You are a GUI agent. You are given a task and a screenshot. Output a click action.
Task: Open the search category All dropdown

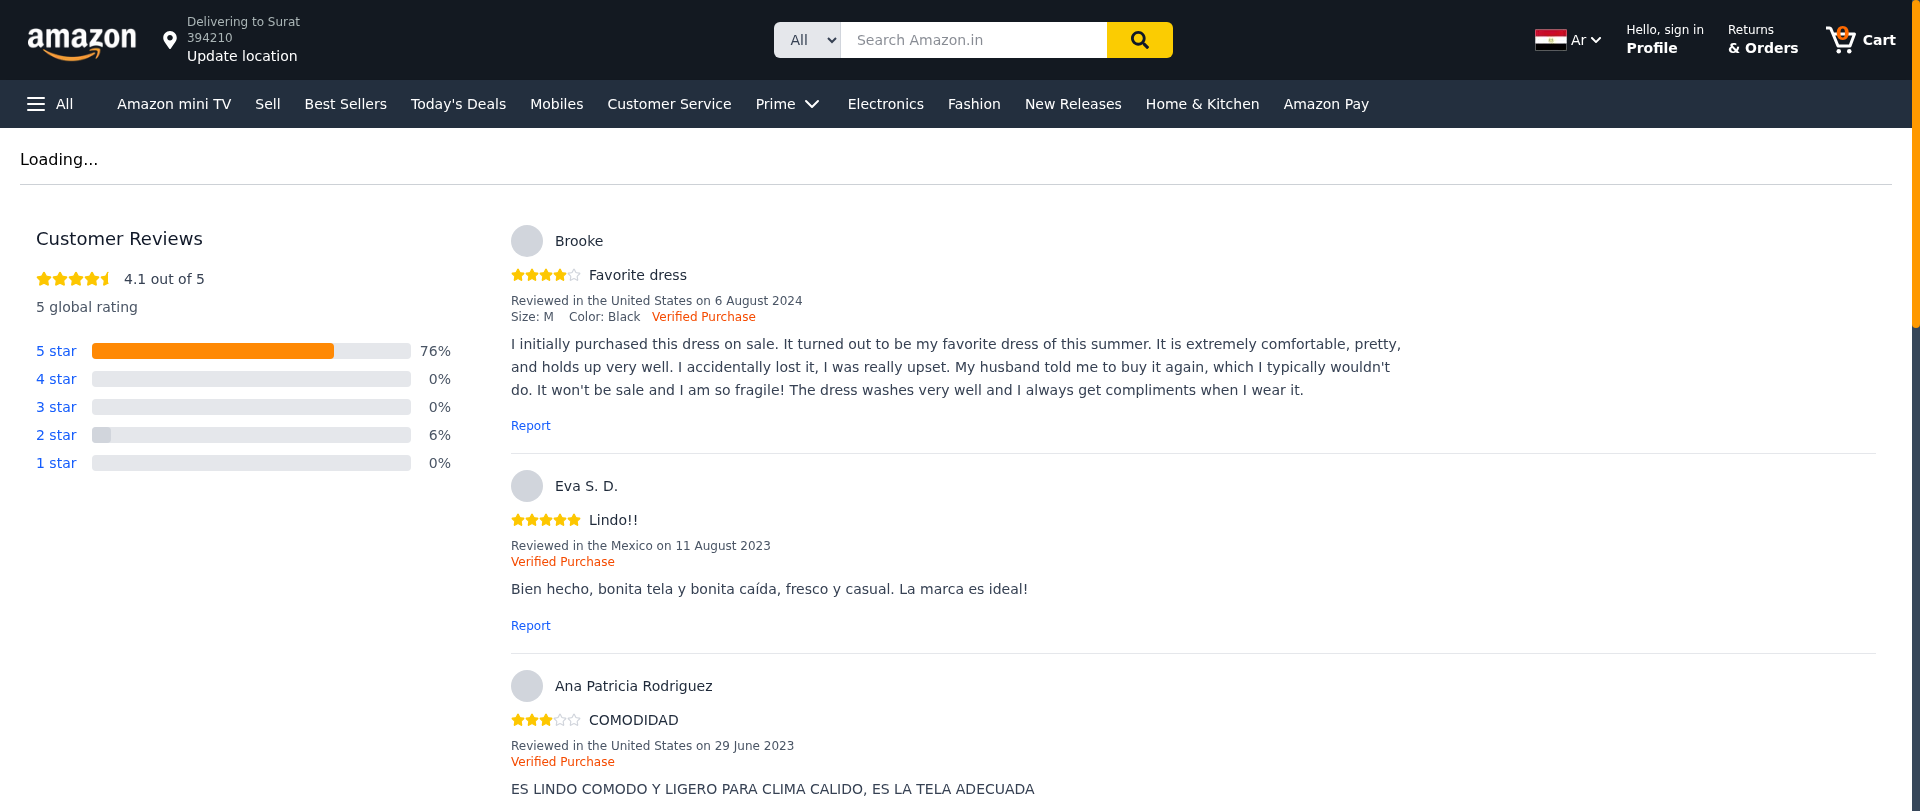[808, 40]
